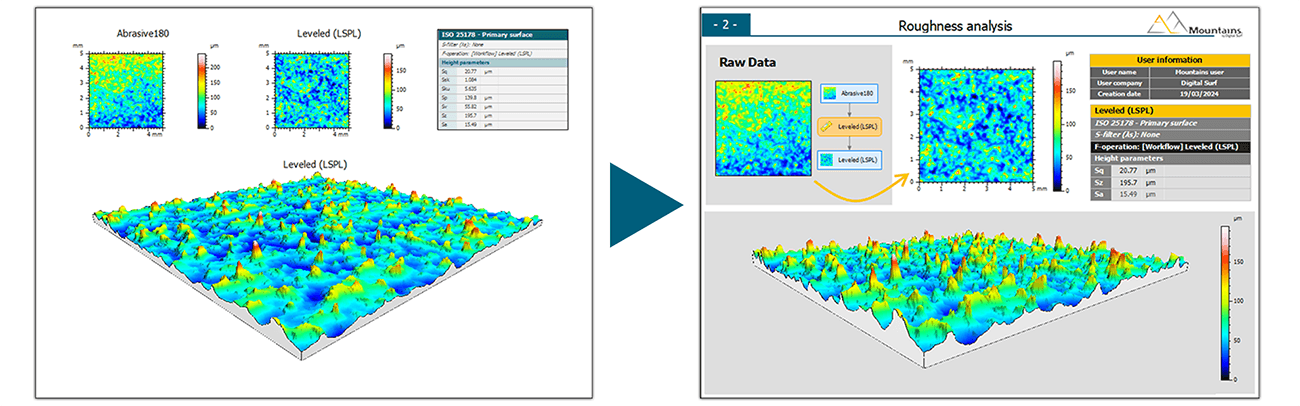The height and width of the screenshot is (406, 1300).
Task: Click the large blue arrow between documents
Action: click(645, 205)
